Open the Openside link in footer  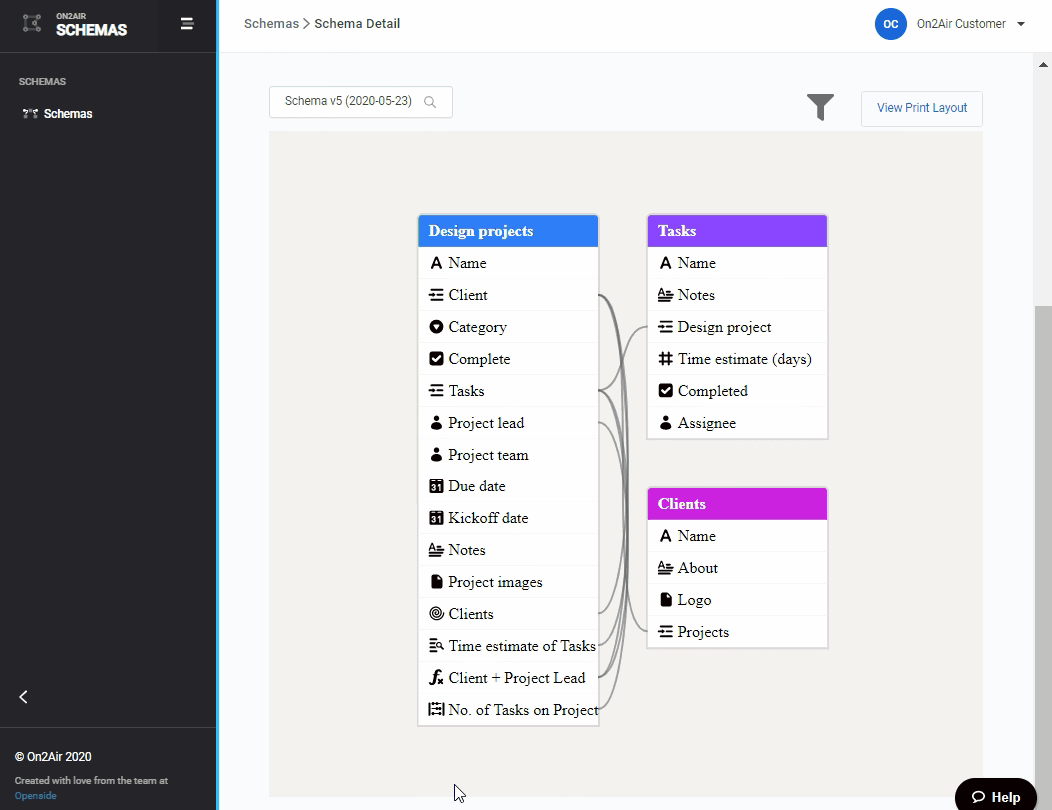click(x=36, y=796)
